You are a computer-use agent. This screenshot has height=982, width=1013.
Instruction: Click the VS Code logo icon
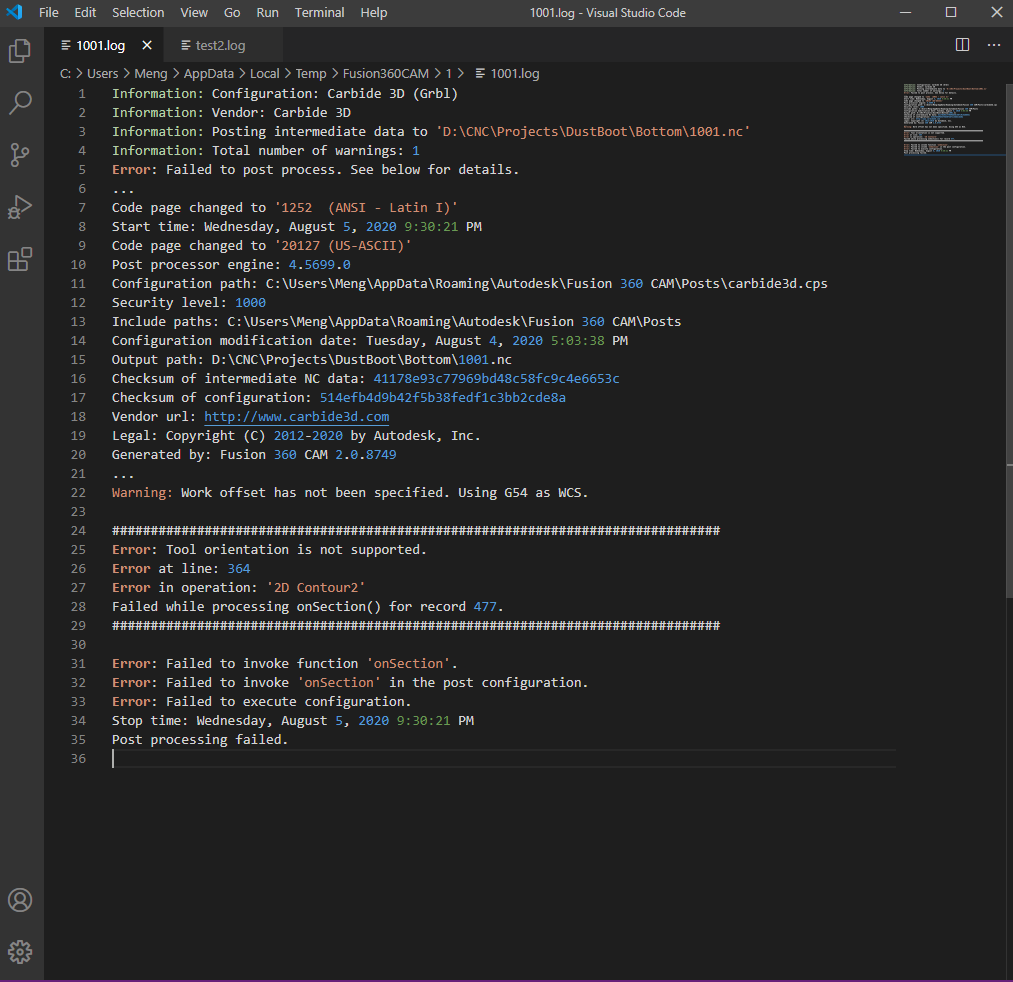[x=14, y=12]
